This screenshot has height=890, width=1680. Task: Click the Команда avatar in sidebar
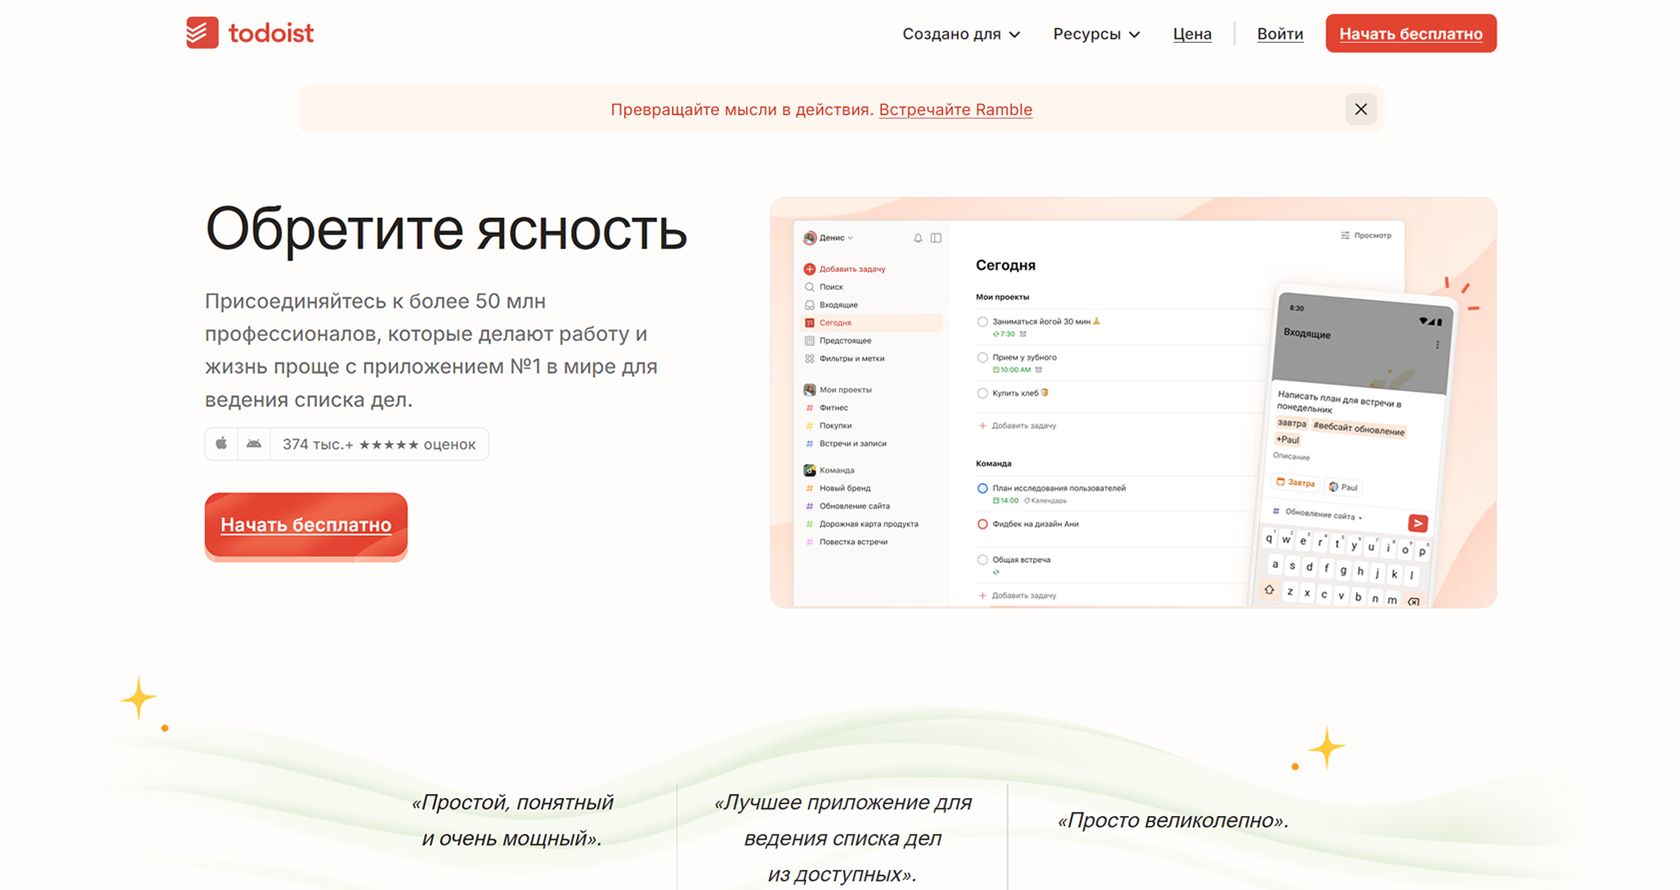[x=809, y=470]
